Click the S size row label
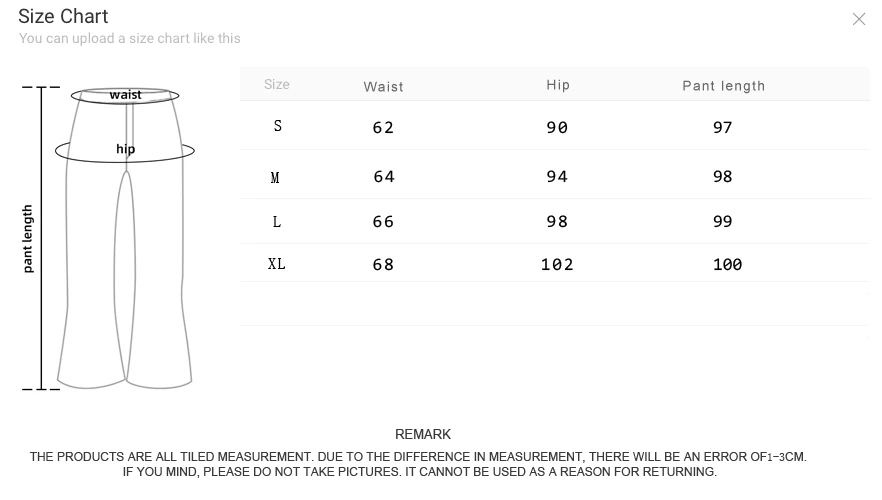The image size is (882, 500). coord(277,126)
